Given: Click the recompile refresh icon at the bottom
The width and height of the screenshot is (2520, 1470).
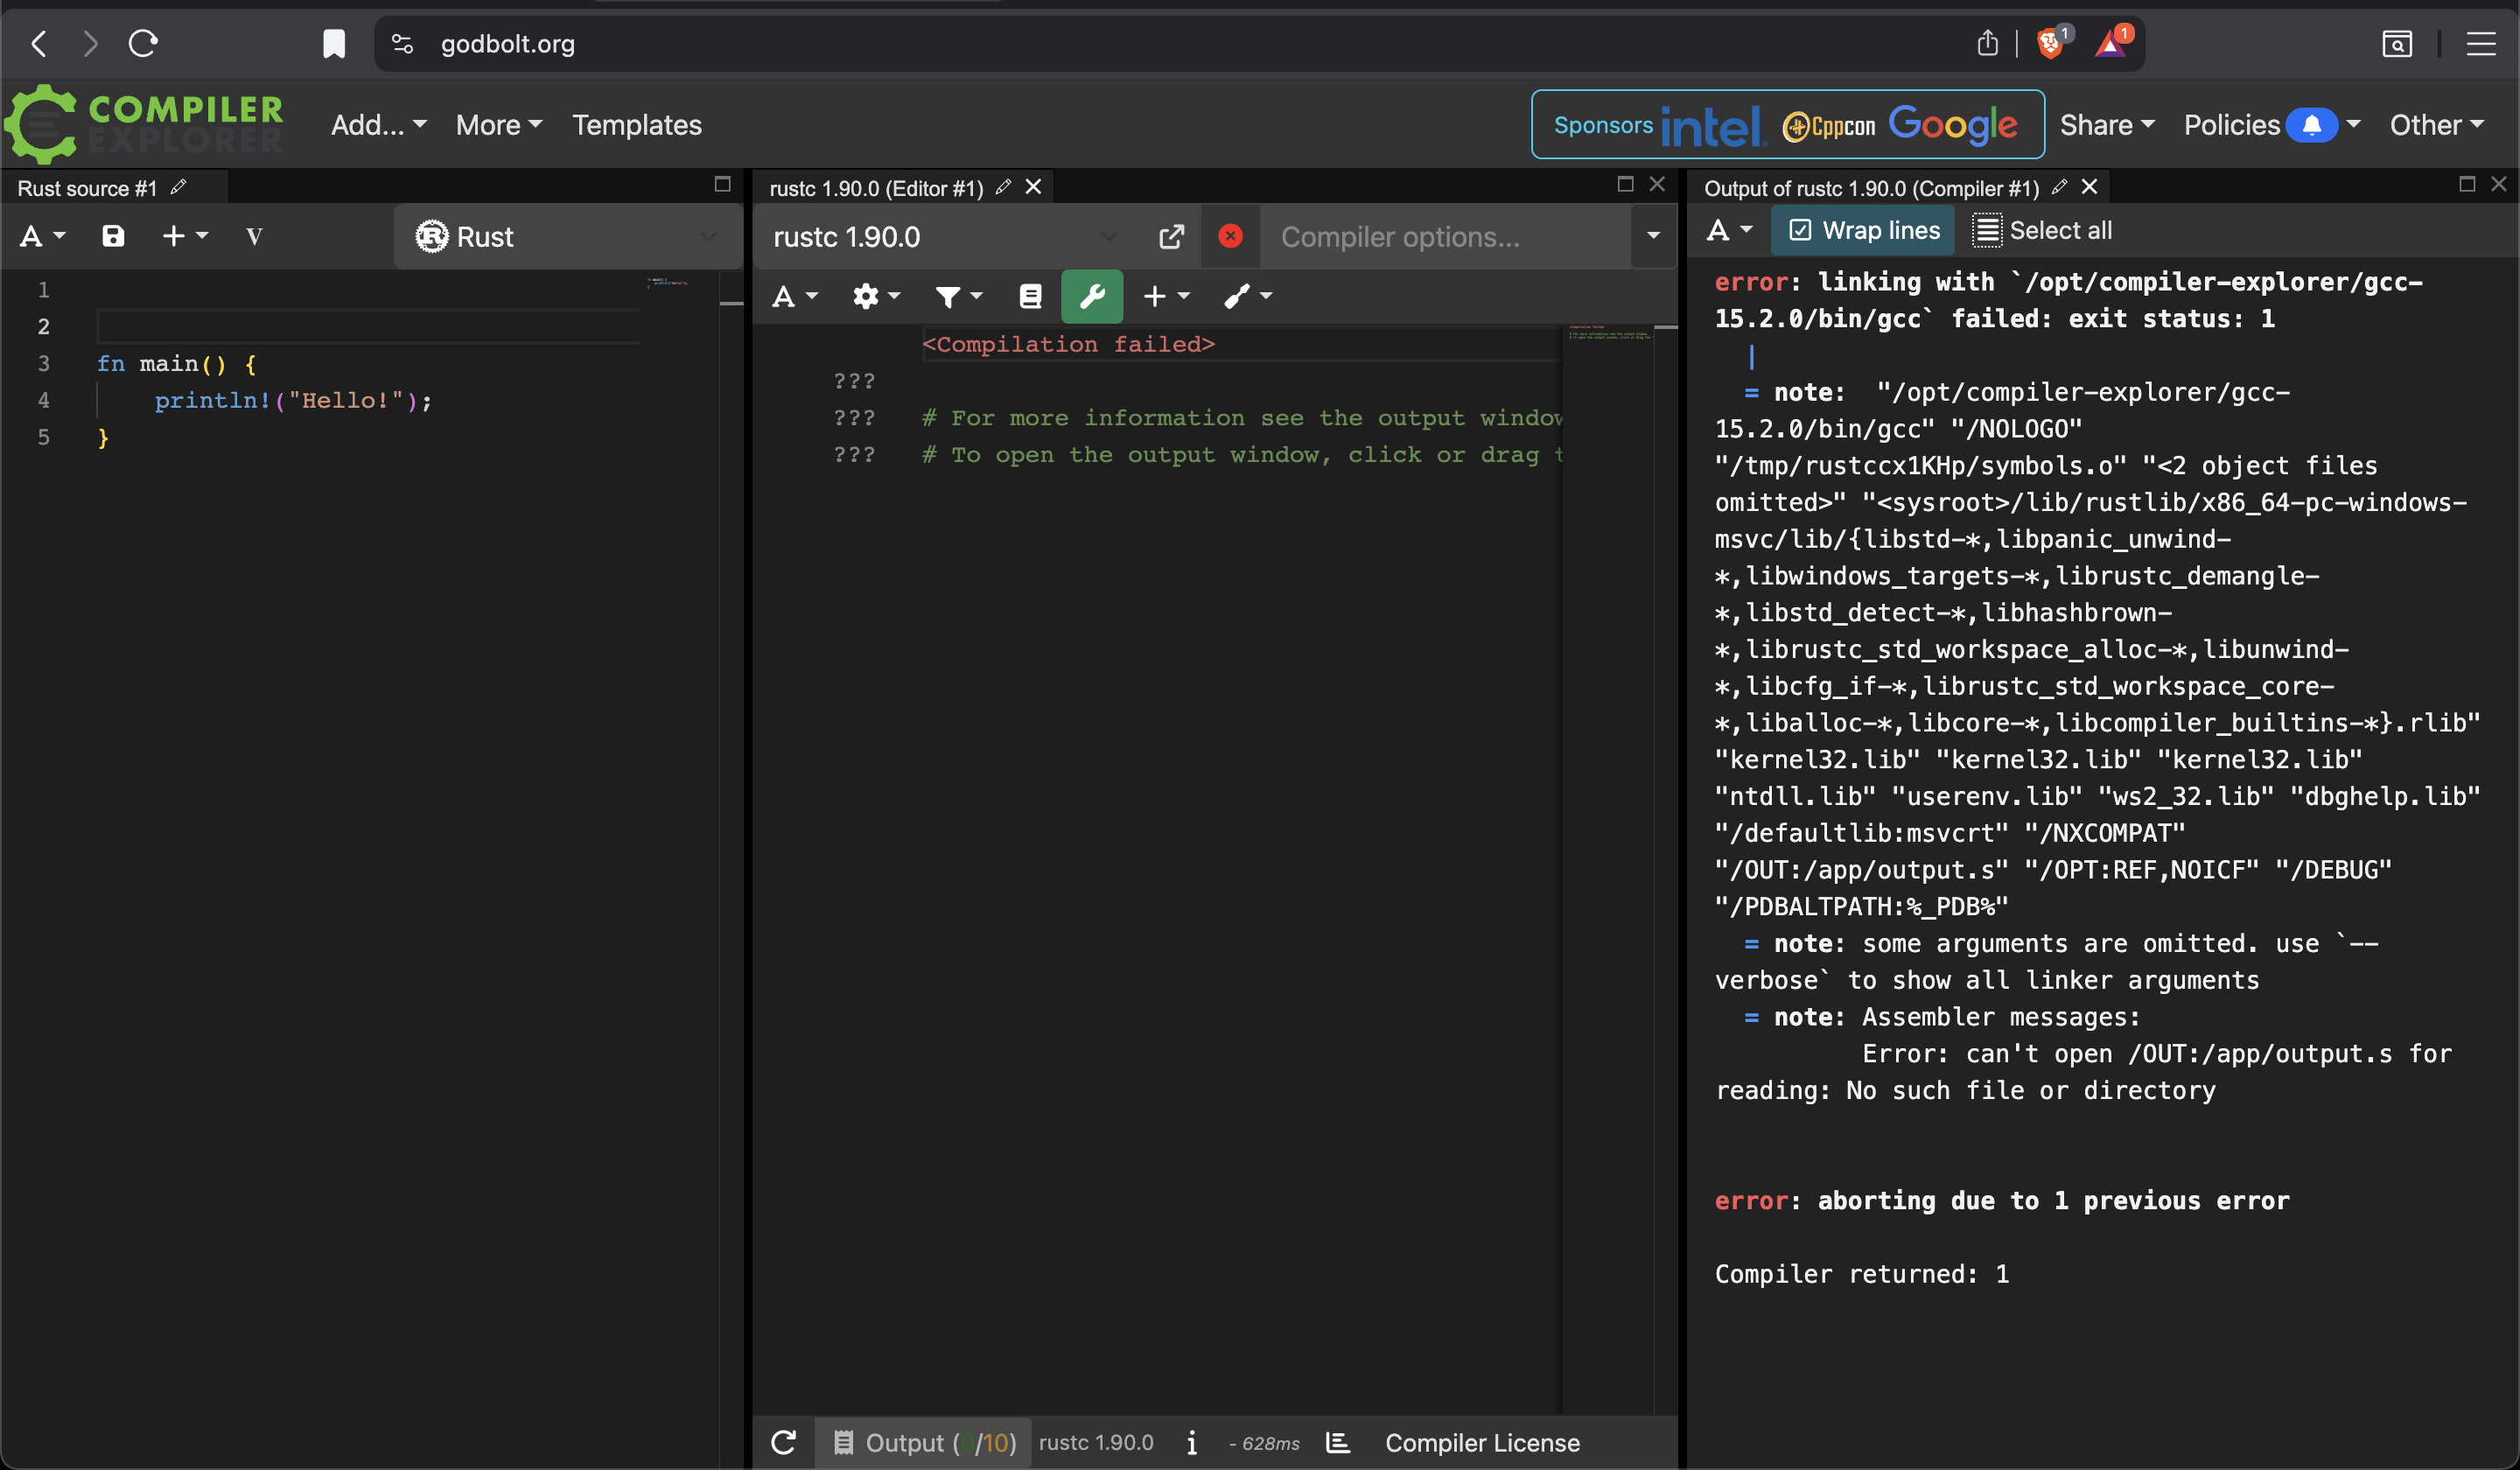Looking at the screenshot, I should click(784, 1442).
